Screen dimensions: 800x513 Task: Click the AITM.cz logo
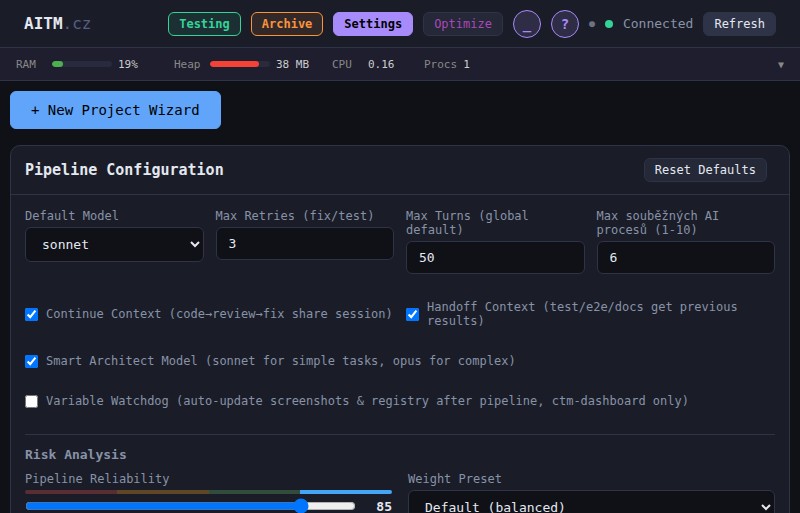pos(57,23)
